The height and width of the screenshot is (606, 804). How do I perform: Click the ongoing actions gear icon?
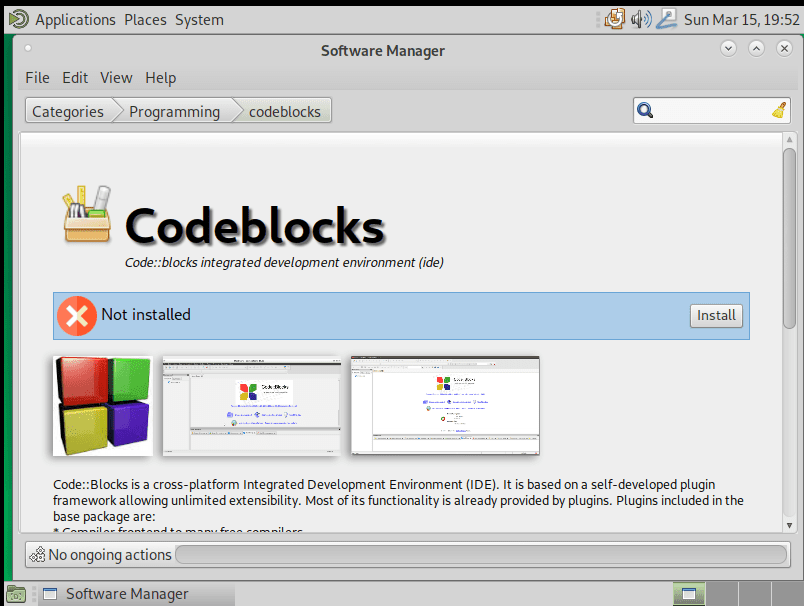[37, 555]
